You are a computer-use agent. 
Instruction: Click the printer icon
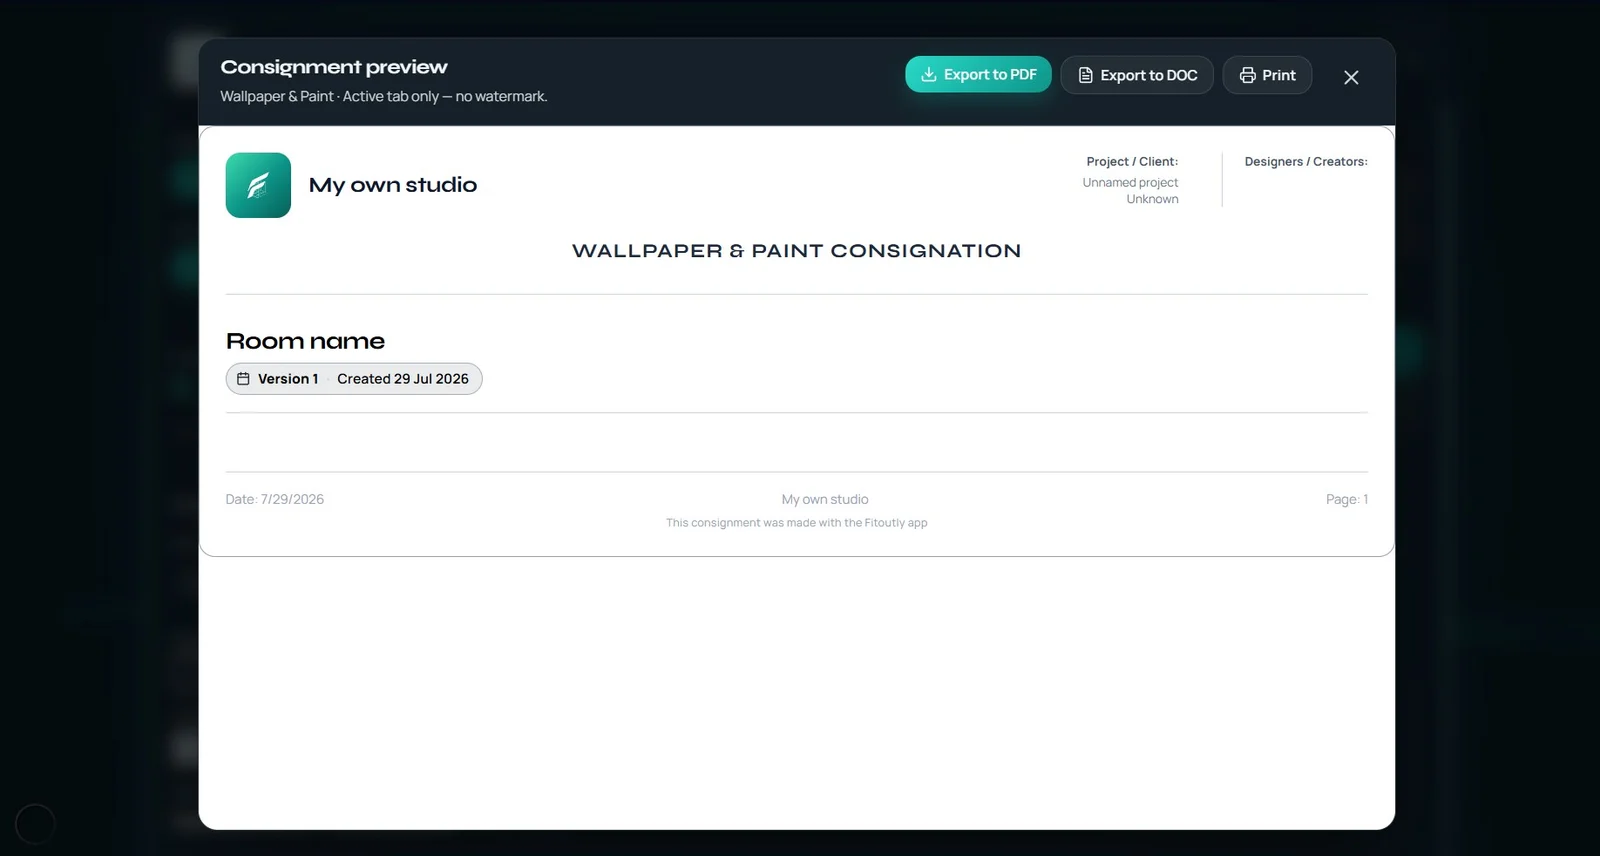coord(1248,75)
